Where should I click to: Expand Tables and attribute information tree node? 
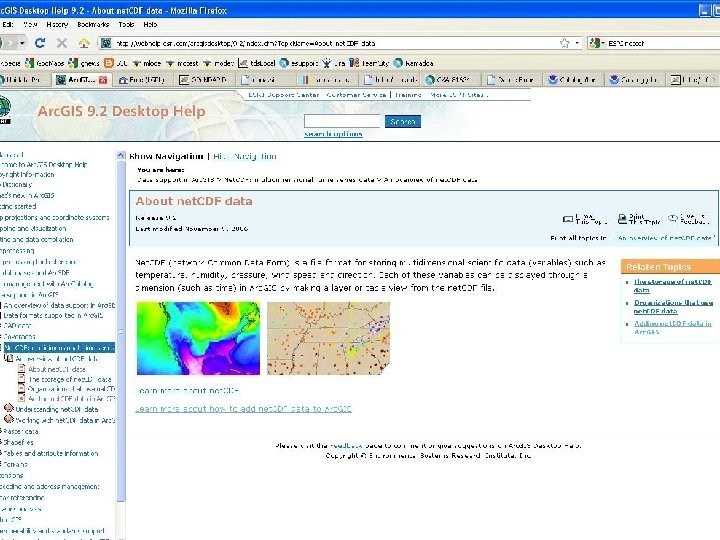point(1,453)
